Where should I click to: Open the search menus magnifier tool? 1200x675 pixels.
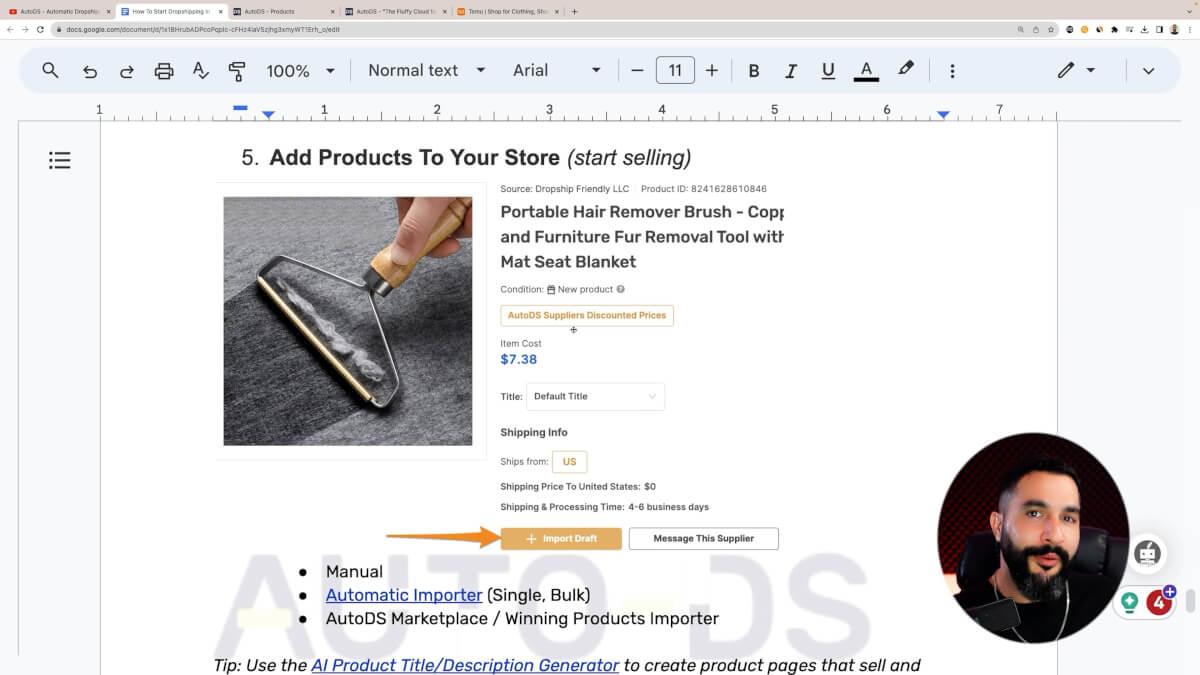pyautogui.click(x=50, y=70)
